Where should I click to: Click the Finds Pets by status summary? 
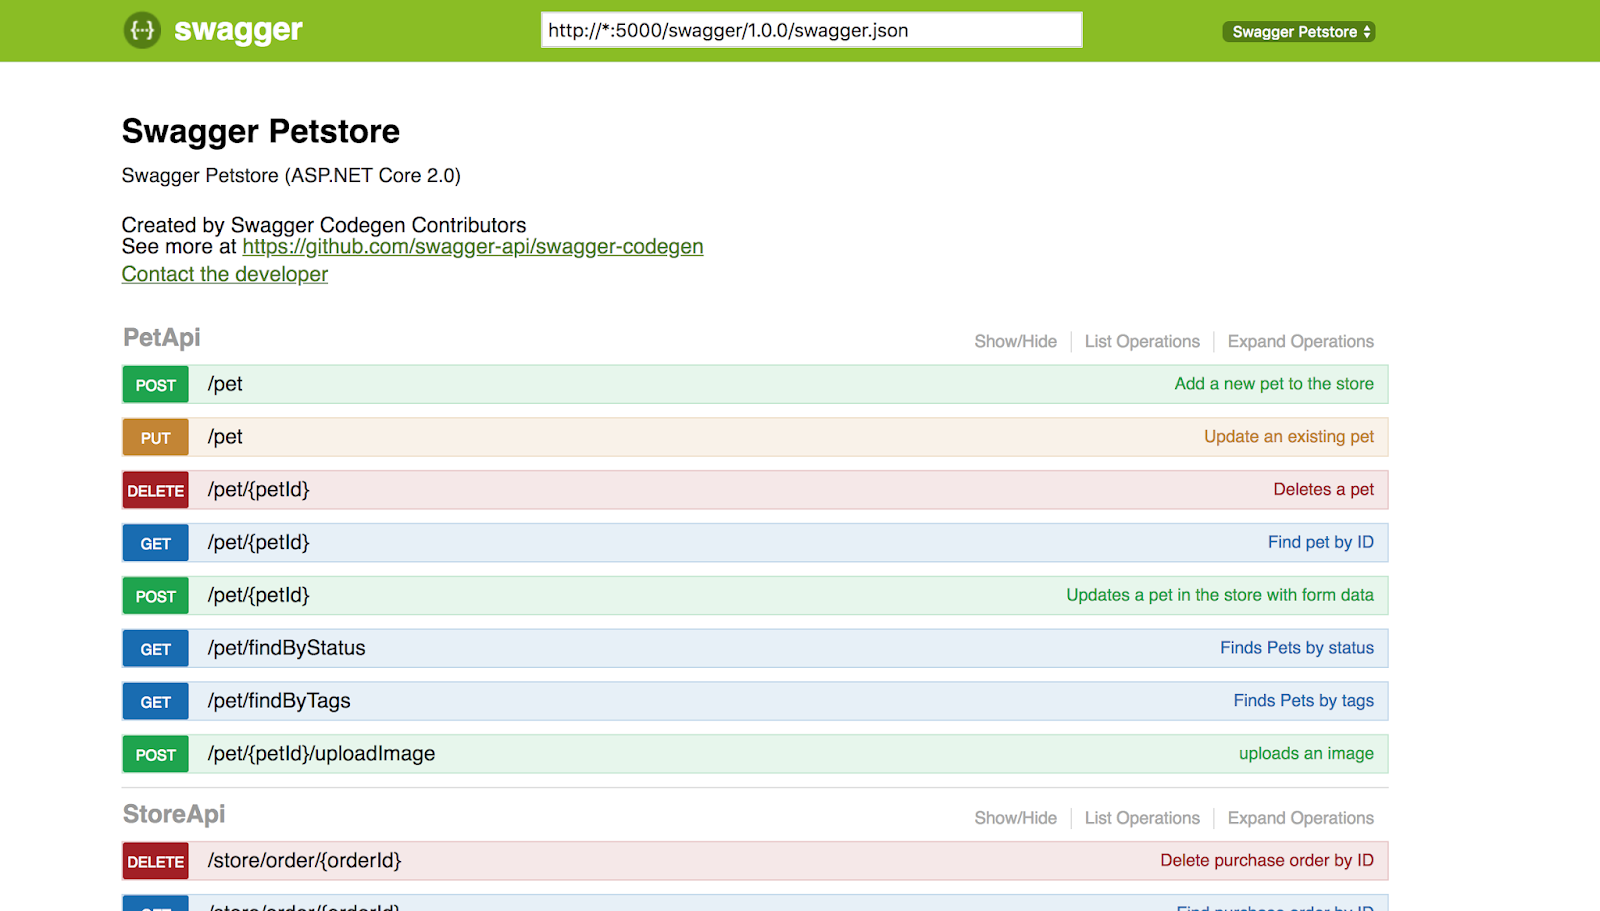[1297, 649]
